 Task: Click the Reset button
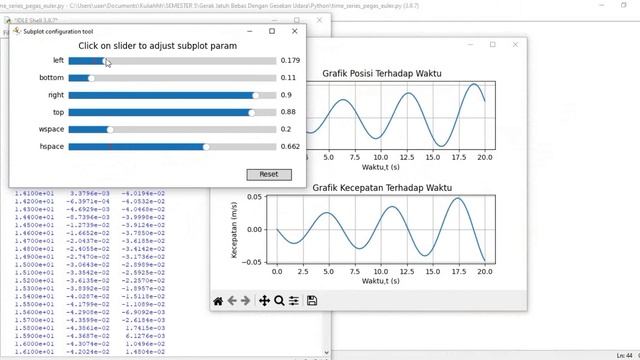269,174
